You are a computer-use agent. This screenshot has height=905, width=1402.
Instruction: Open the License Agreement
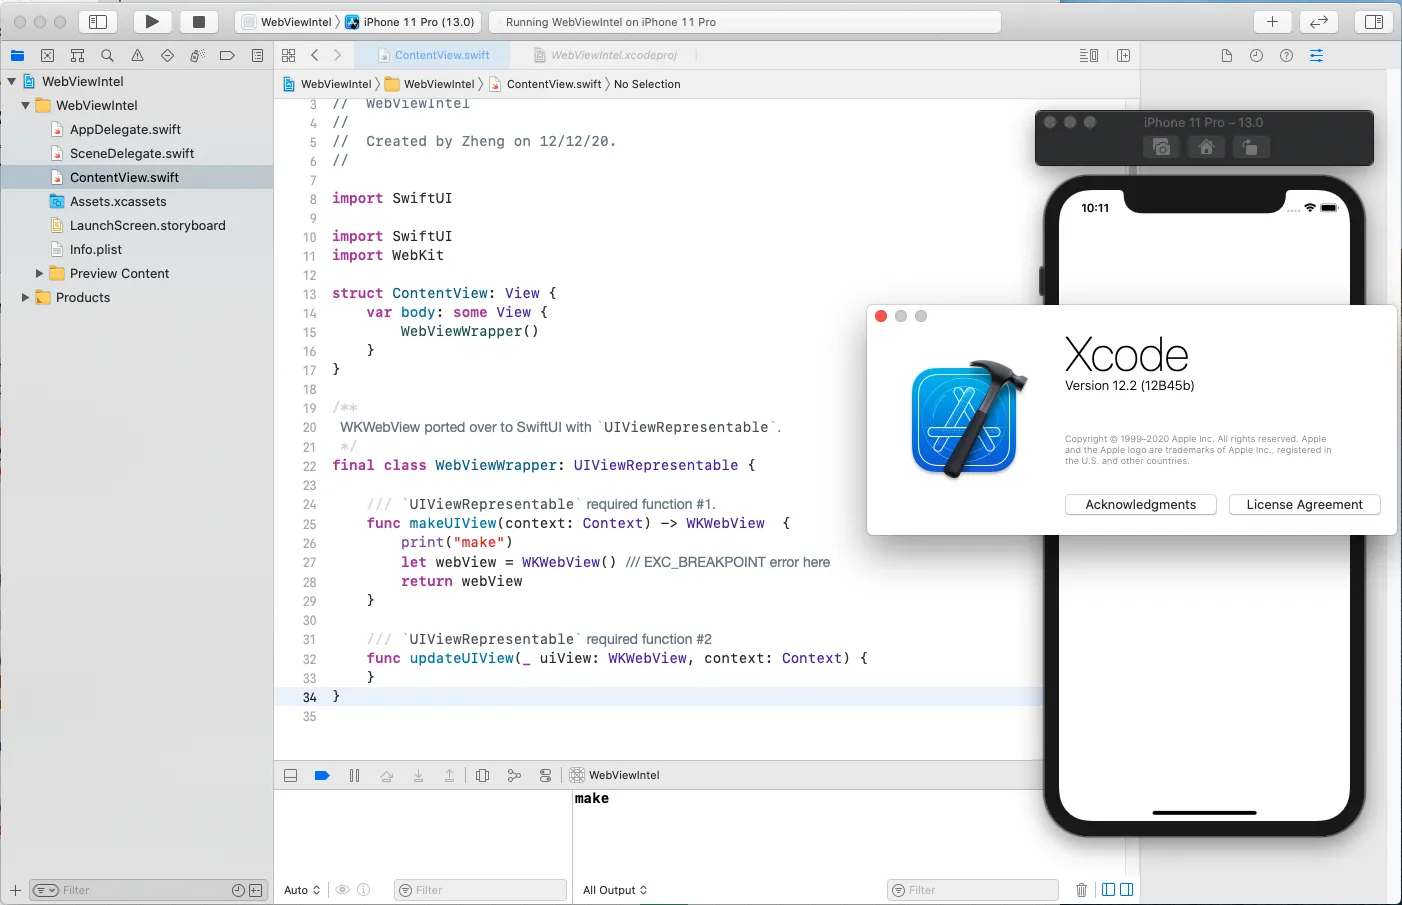point(1304,505)
